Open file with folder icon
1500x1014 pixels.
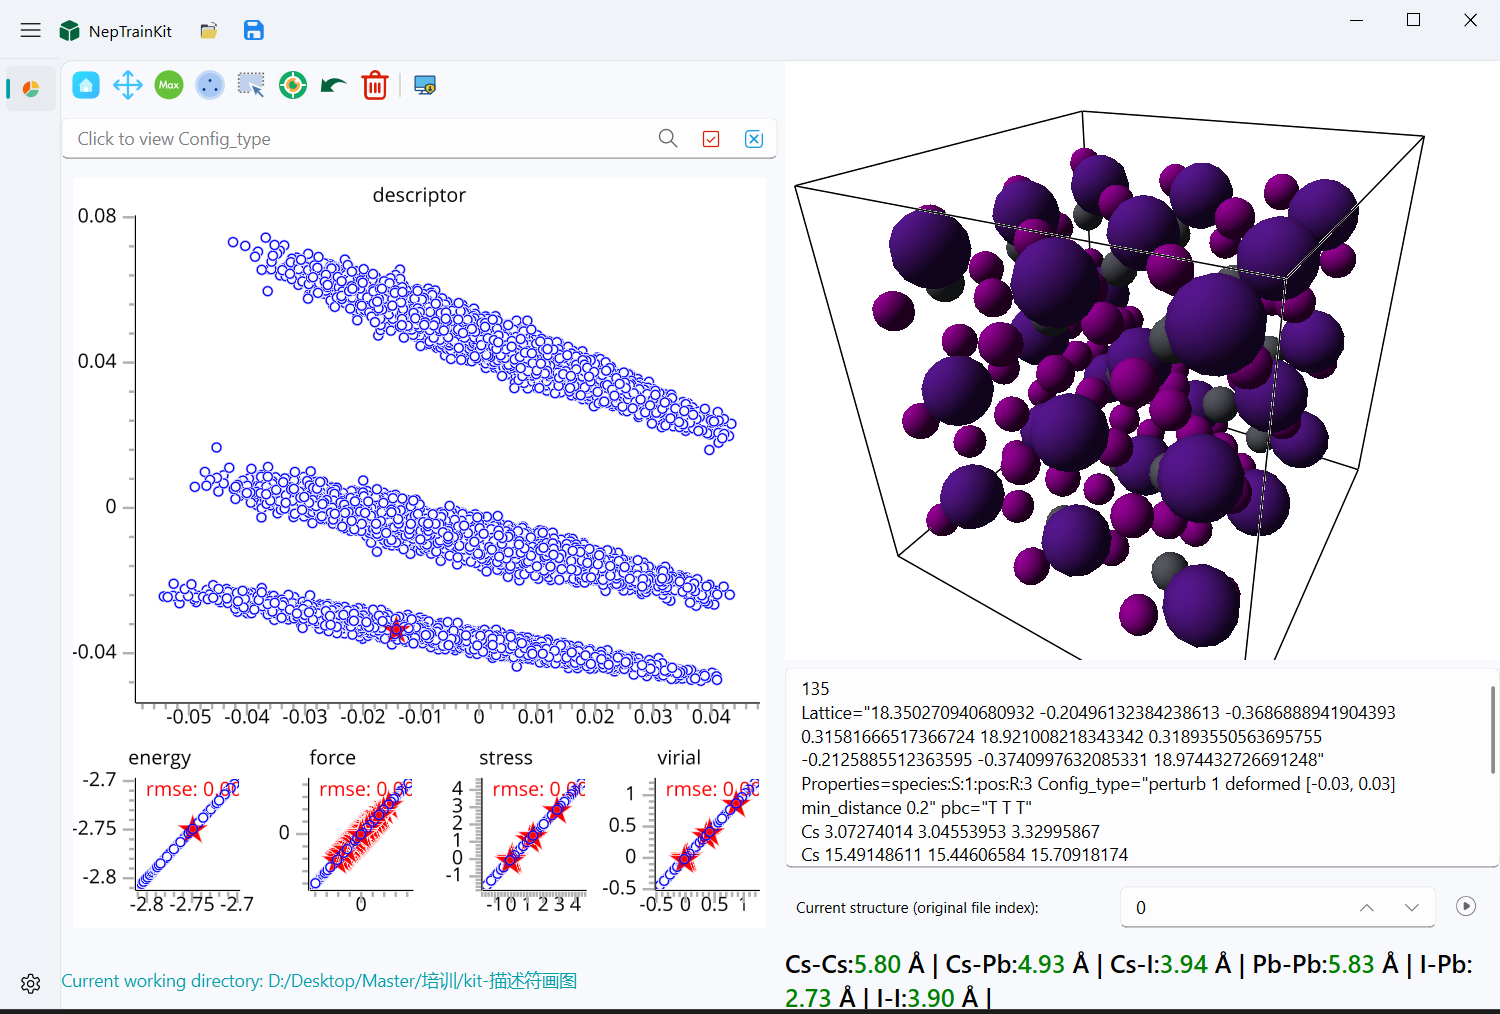[209, 31]
